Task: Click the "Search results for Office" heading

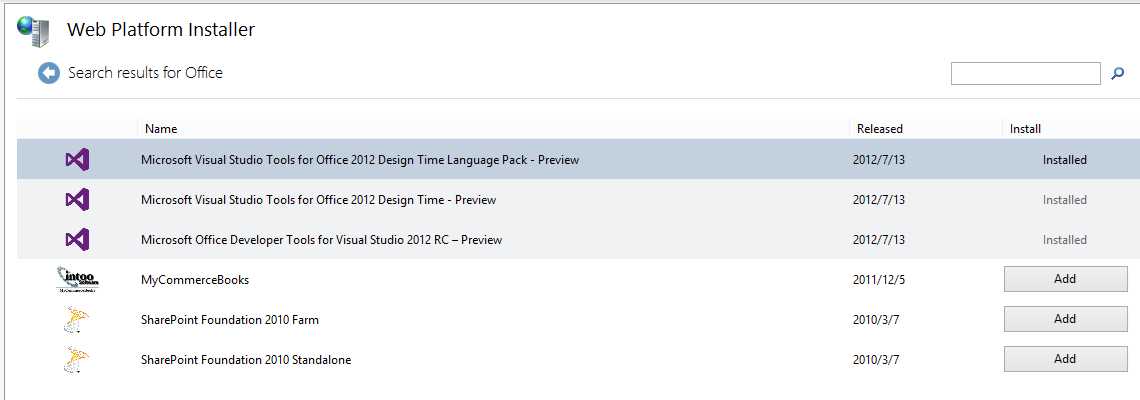Action: 145,73
